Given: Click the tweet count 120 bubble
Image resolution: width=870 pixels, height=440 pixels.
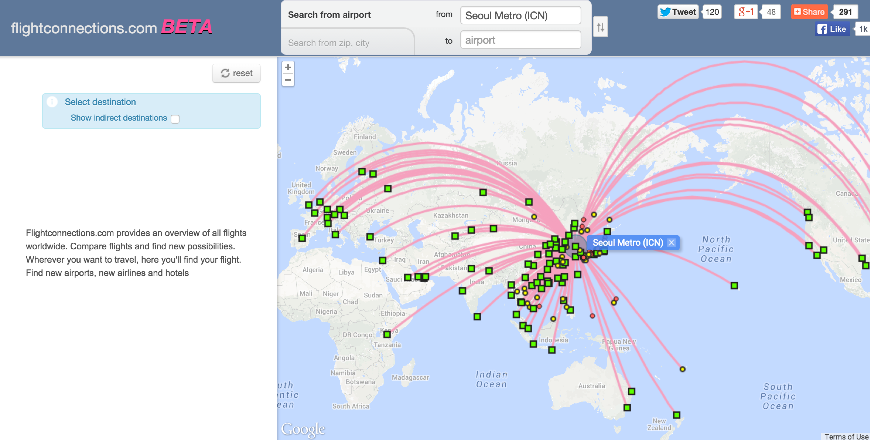Looking at the screenshot, I should [x=712, y=12].
